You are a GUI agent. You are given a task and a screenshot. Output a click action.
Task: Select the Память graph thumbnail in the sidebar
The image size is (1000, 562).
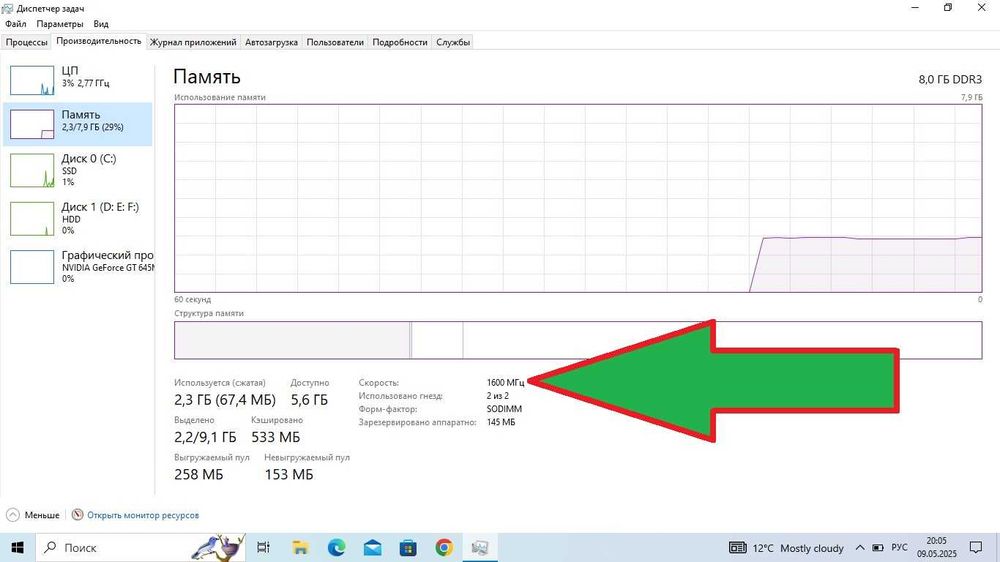[32, 124]
